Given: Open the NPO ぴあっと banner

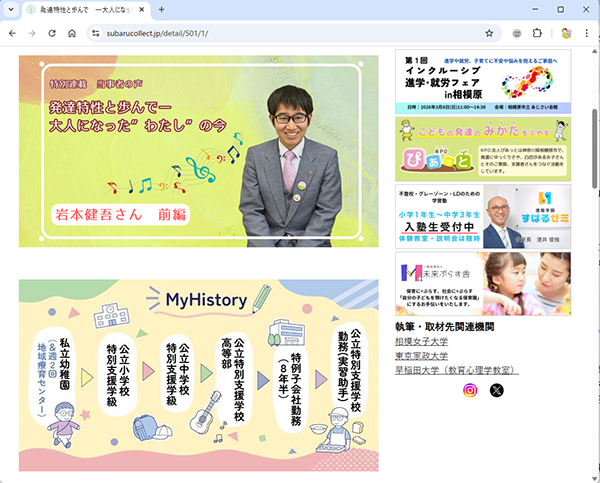Looking at the screenshot, I should pos(483,149).
